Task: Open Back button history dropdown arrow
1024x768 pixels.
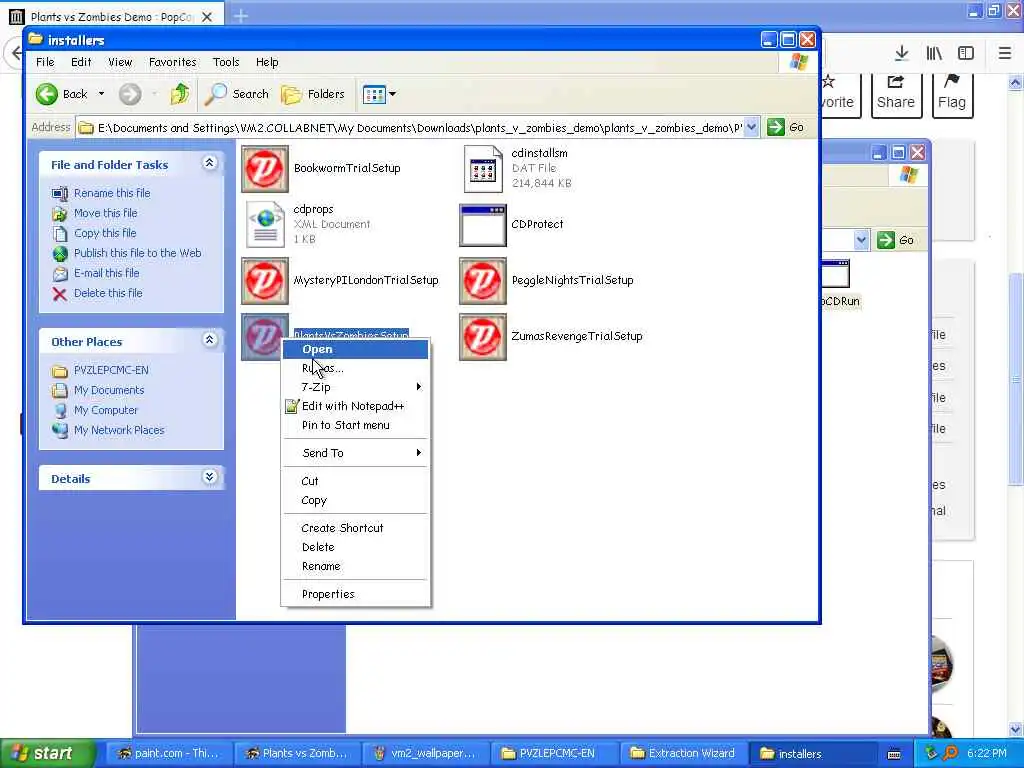Action: (101, 94)
